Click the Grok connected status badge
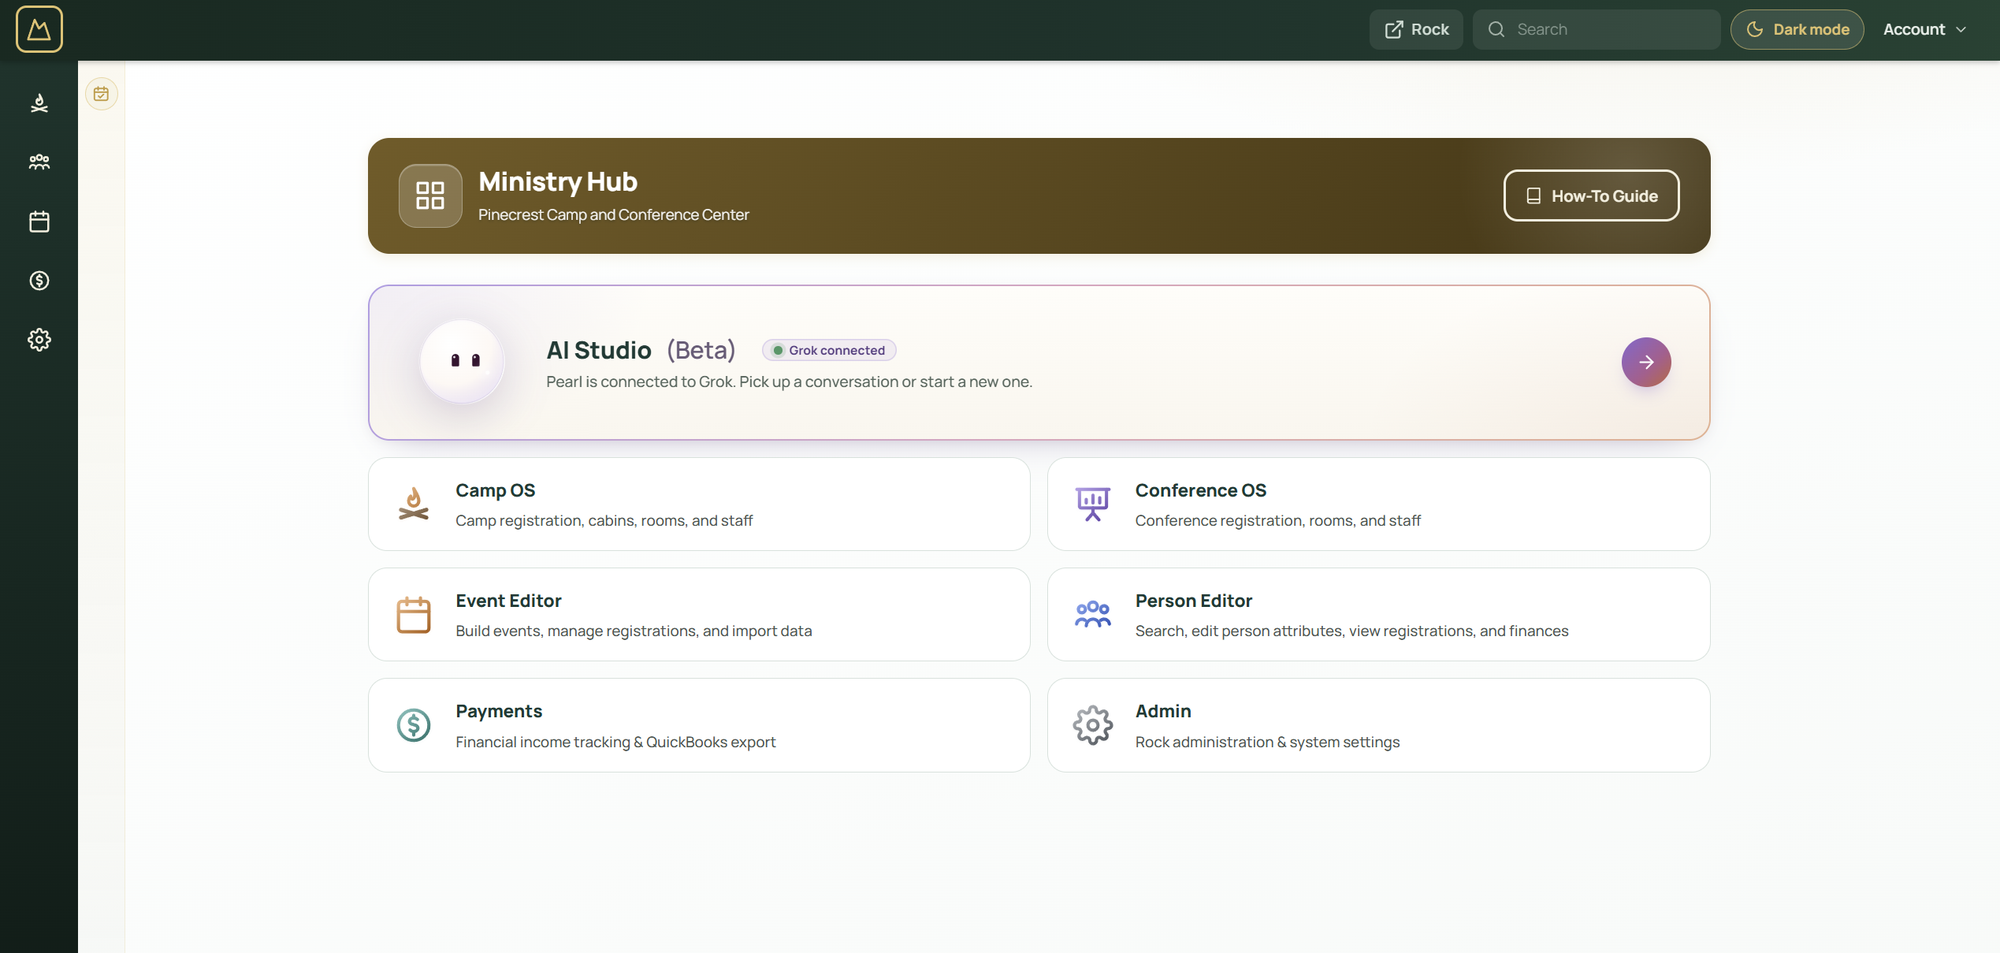 point(829,350)
